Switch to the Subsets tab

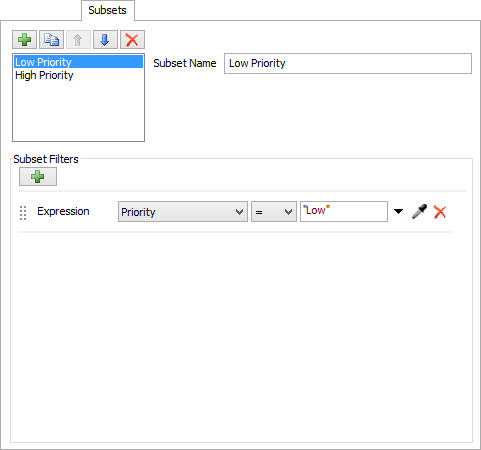click(x=108, y=10)
